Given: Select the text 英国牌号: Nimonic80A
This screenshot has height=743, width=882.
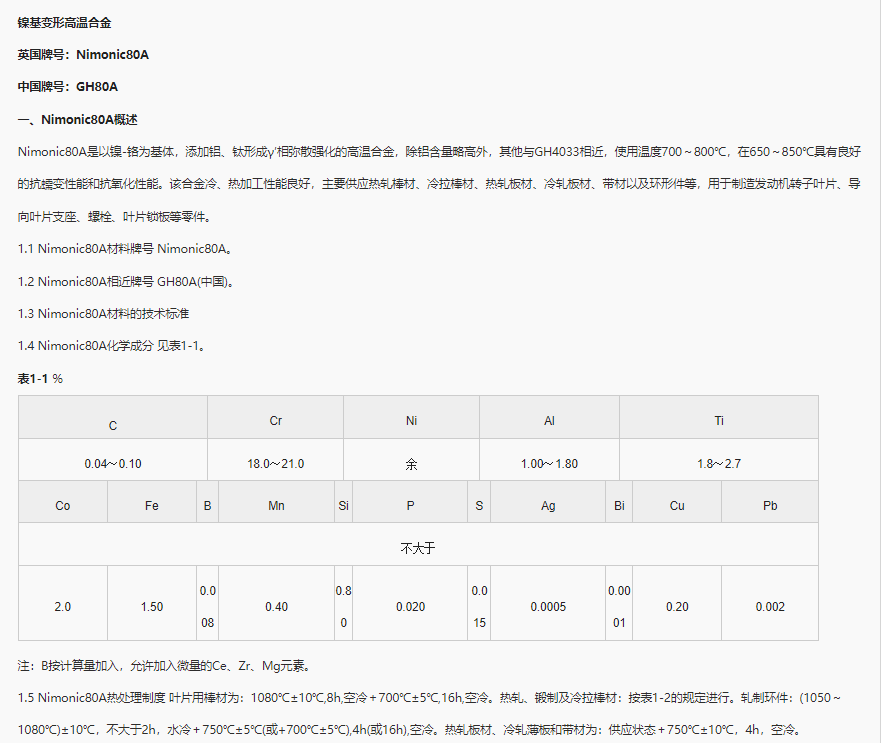Looking at the screenshot, I should pos(81,54).
